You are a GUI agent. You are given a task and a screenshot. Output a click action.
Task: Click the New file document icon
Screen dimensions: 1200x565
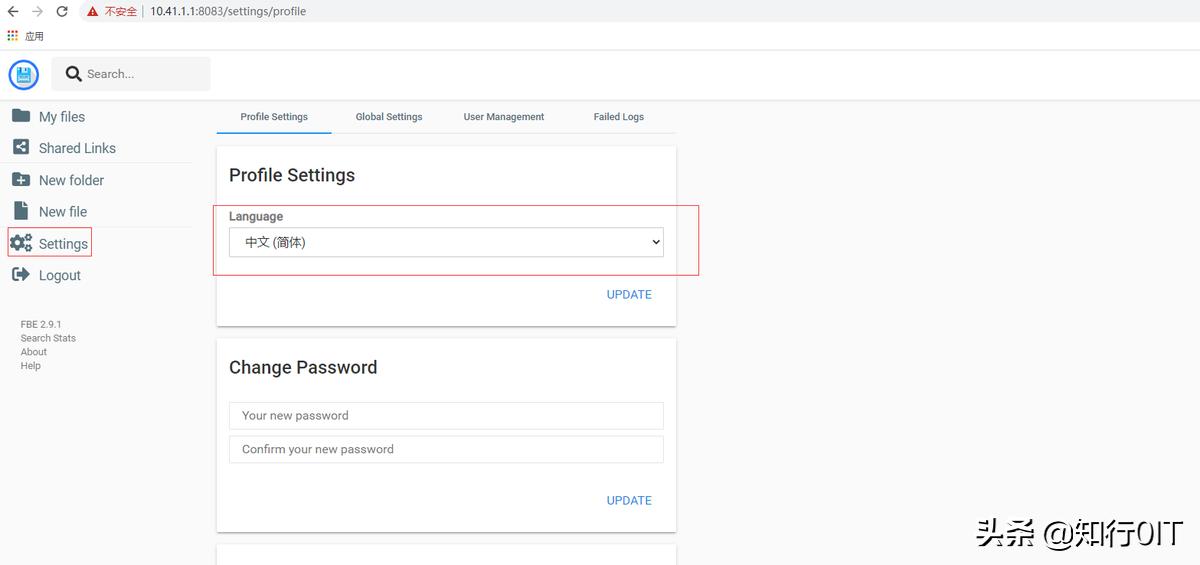click(x=21, y=211)
